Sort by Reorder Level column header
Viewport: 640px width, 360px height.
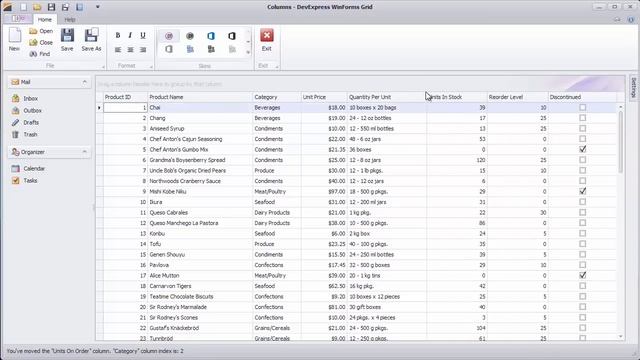(x=518, y=97)
